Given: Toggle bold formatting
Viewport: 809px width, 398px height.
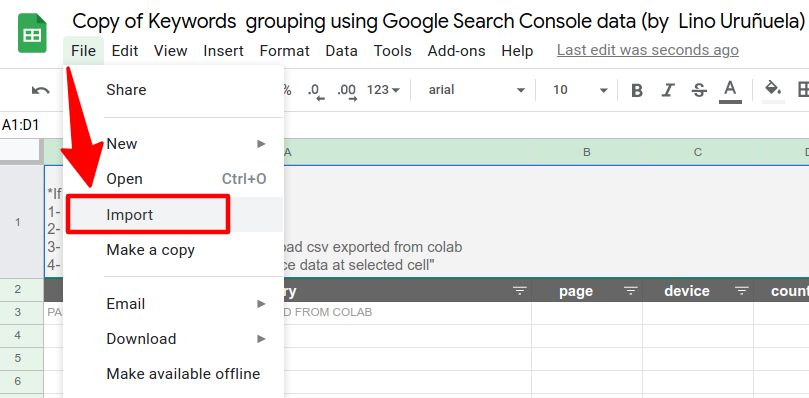Looking at the screenshot, I should pos(637,91).
